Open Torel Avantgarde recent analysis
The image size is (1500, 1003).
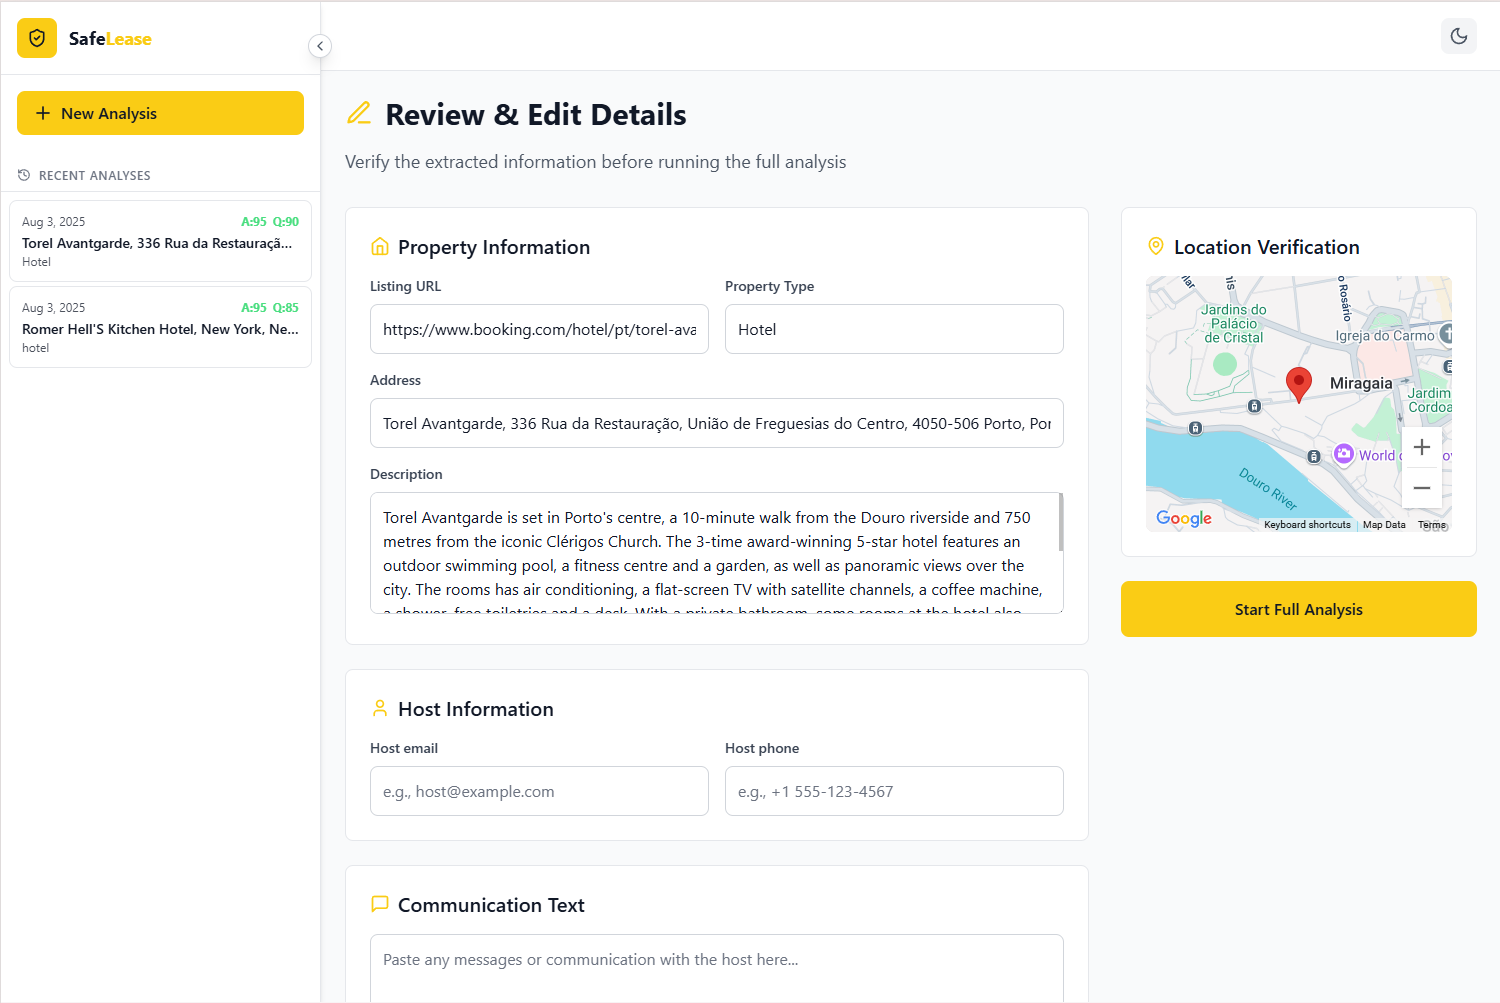(160, 241)
